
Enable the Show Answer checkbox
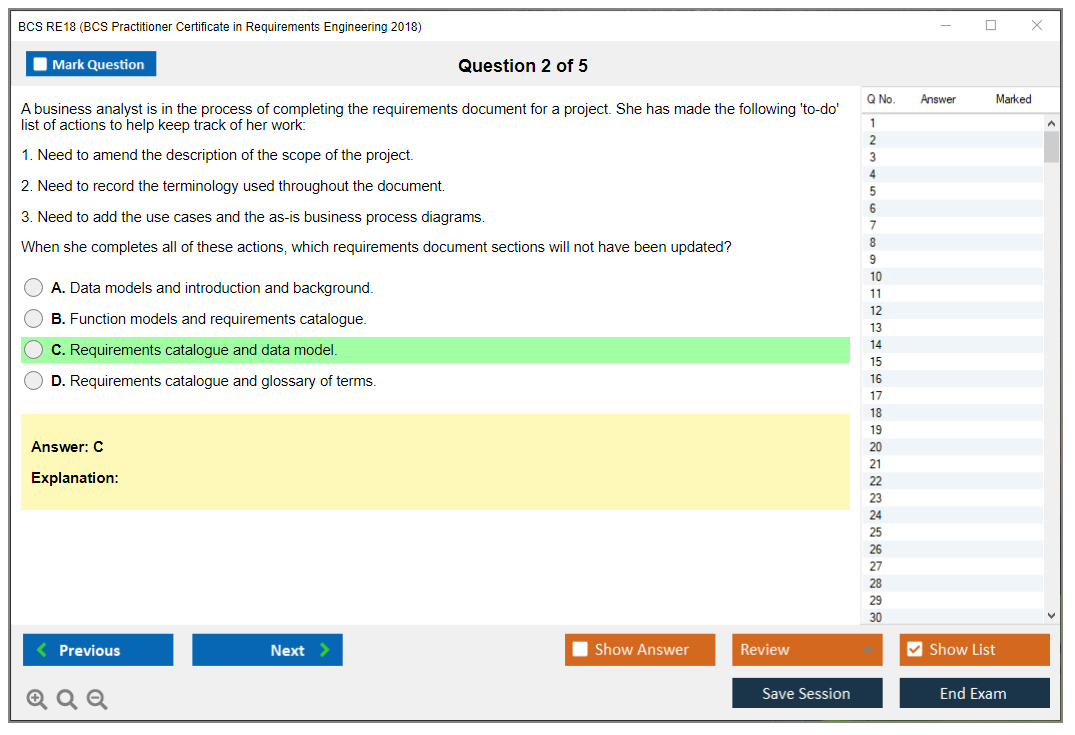580,650
